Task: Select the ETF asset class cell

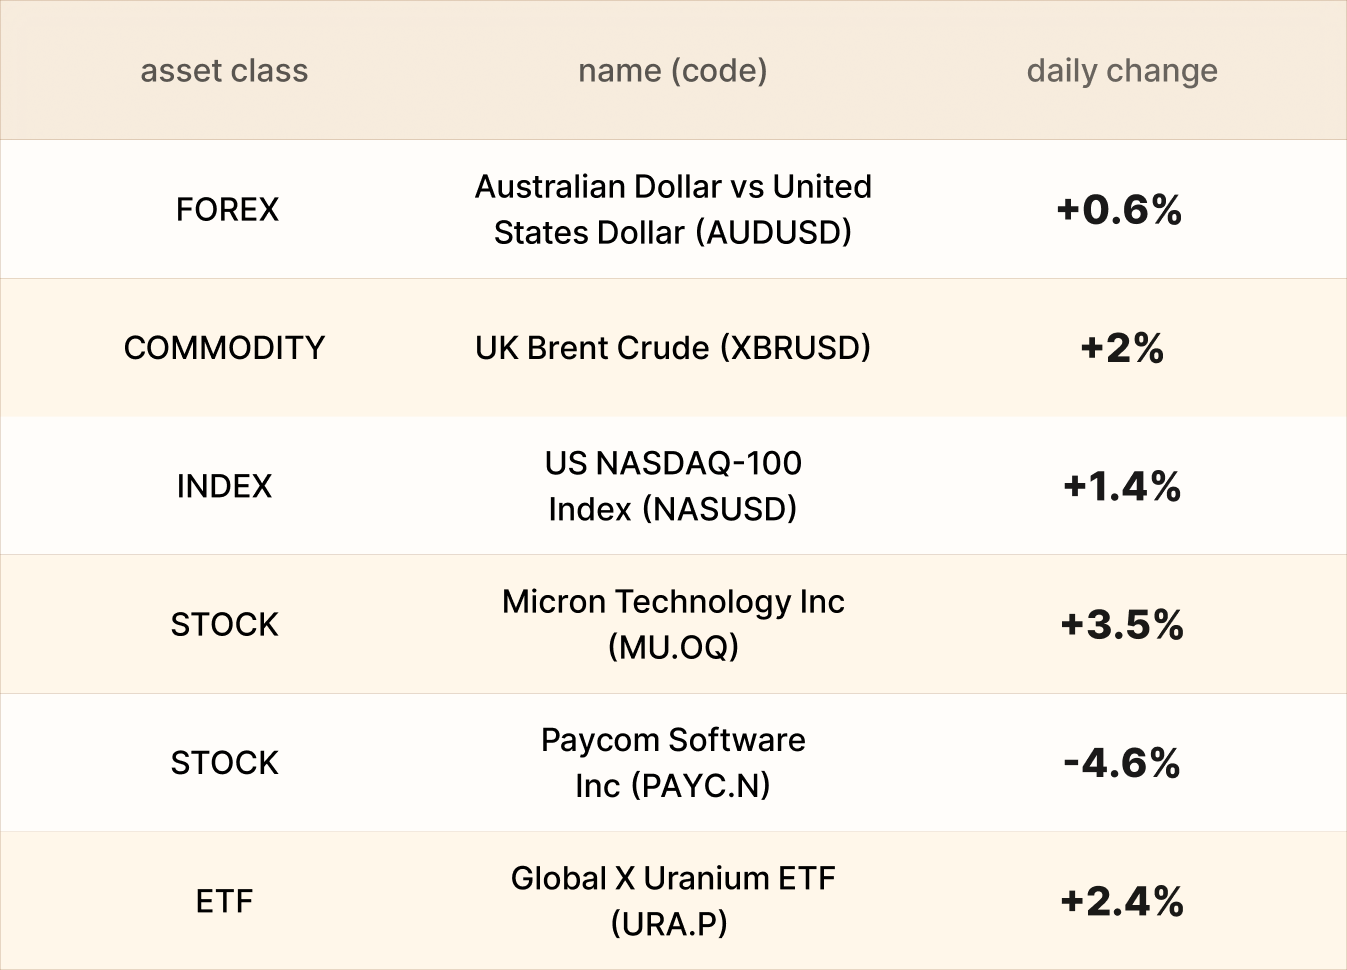Action: (x=224, y=901)
